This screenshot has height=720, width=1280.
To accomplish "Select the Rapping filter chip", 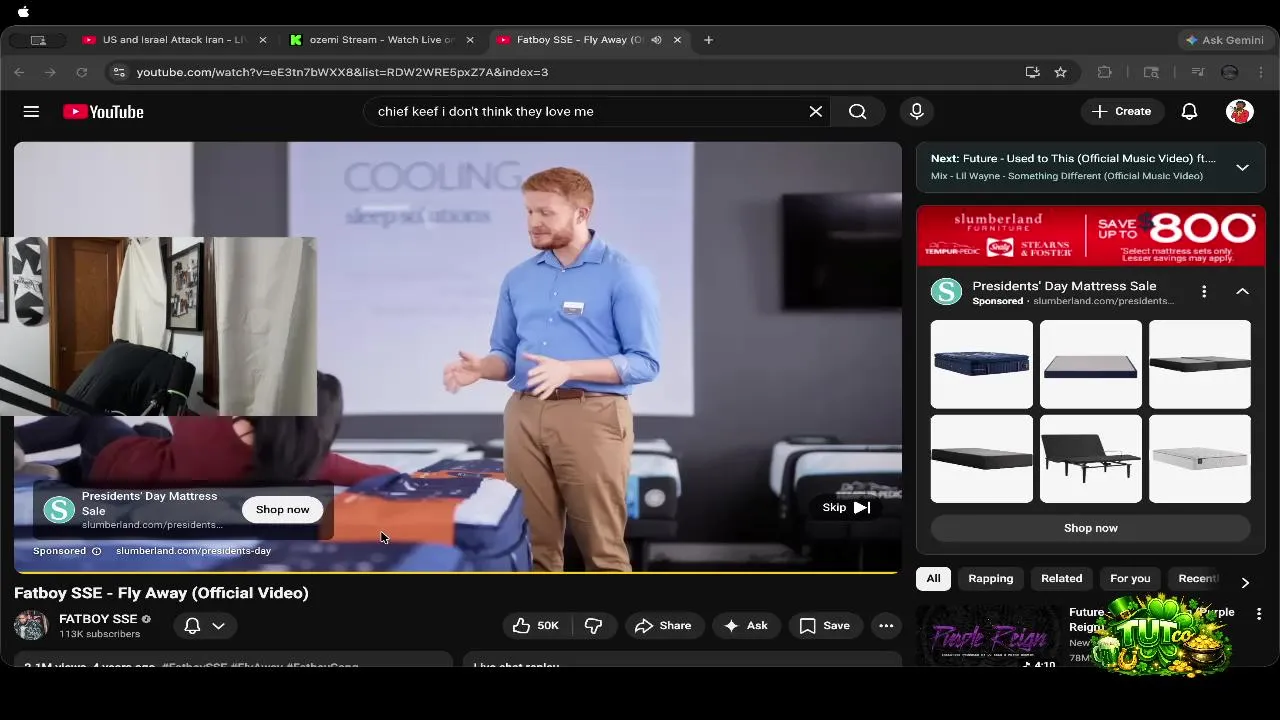I will coord(991,579).
